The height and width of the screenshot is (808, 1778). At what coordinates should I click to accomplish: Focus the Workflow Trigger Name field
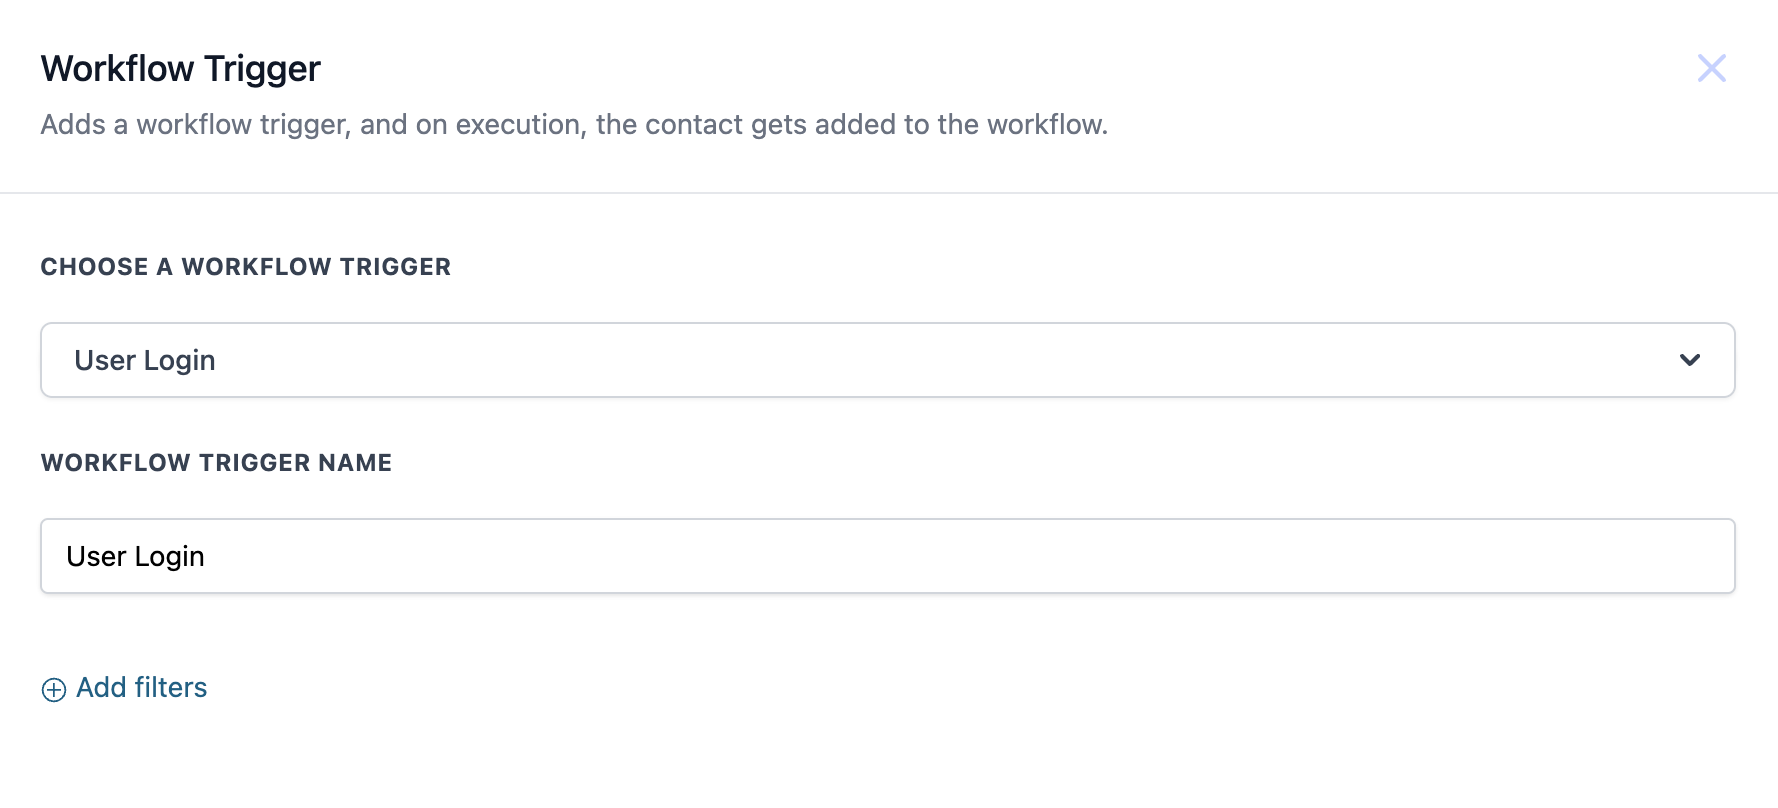(888, 556)
